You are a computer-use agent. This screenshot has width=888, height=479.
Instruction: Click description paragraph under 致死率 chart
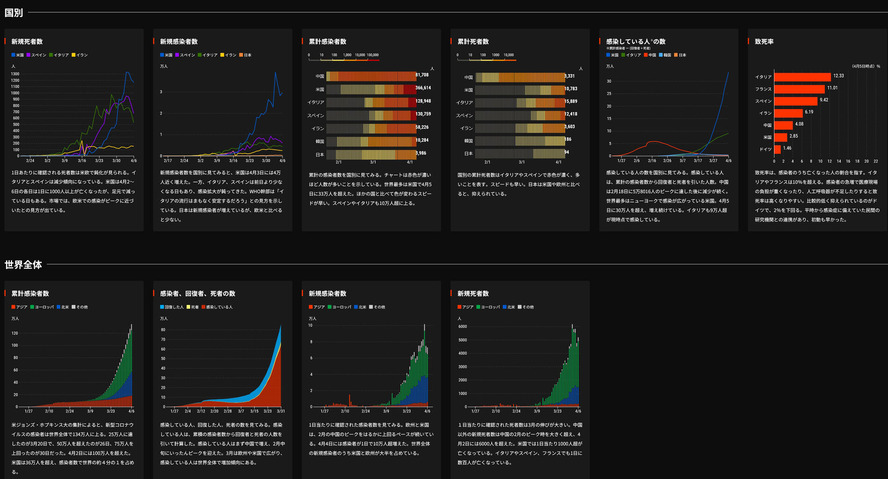tap(817, 196)
